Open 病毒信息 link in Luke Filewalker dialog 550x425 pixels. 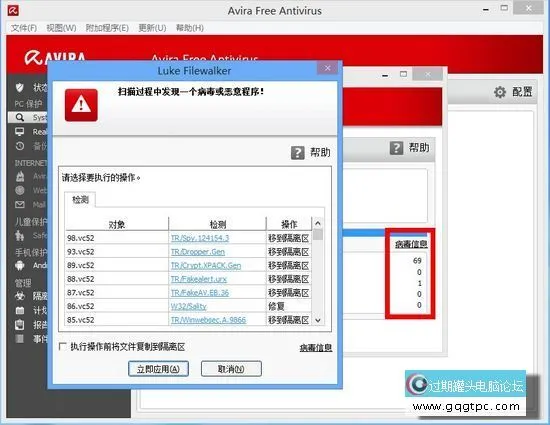pos(316,348)
